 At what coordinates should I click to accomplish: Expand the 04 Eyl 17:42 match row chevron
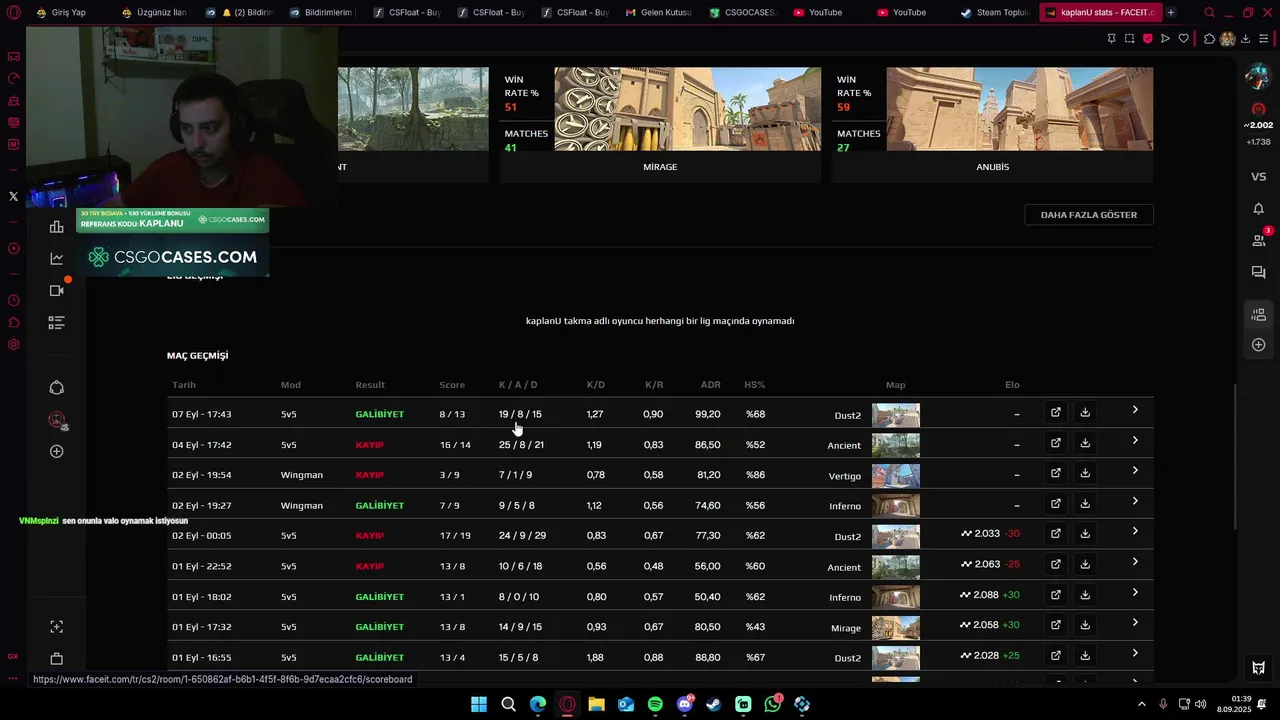[1135, 440]
